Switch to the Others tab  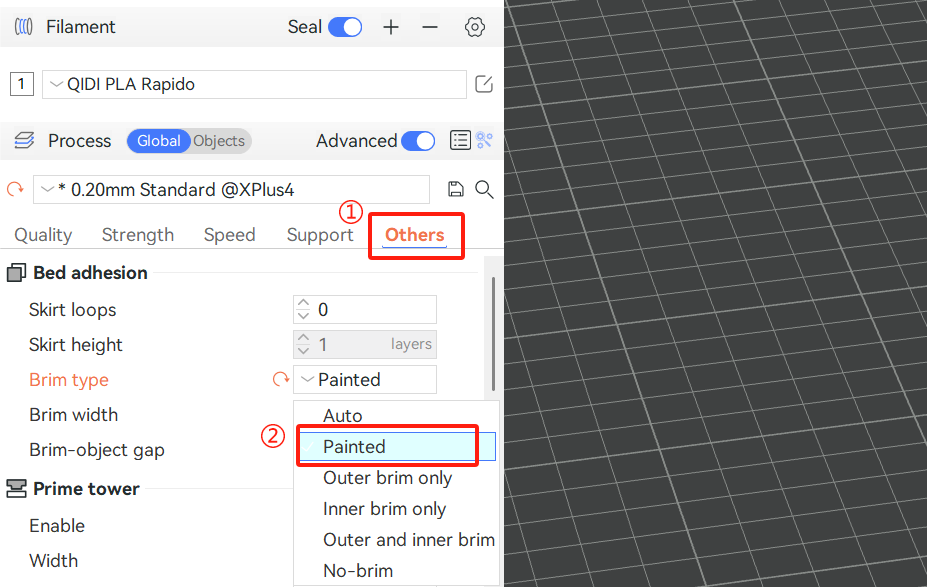coord(414,235)
